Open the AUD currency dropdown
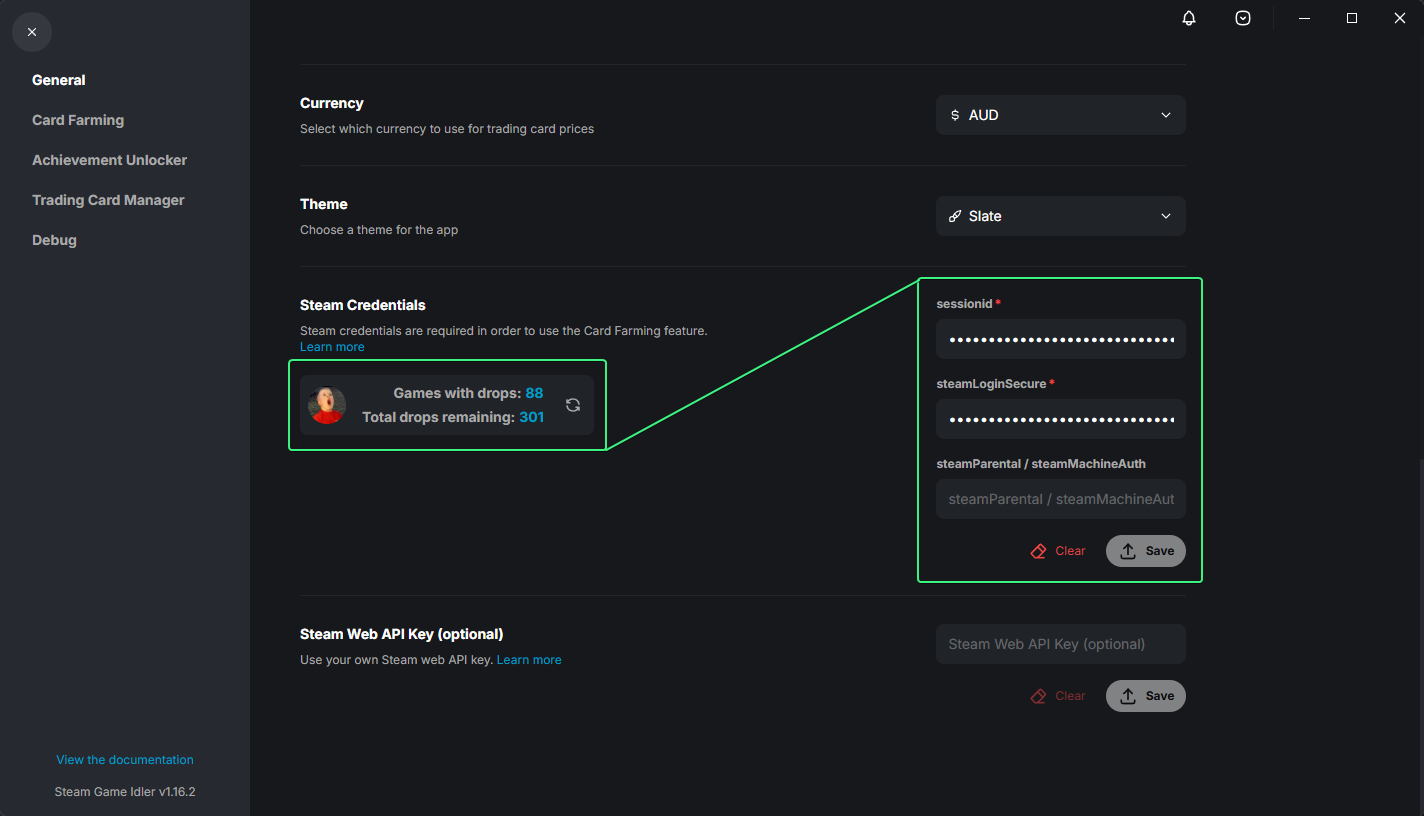The width and height of the screenshot is (1424, 816). [x=1060, y=115]
